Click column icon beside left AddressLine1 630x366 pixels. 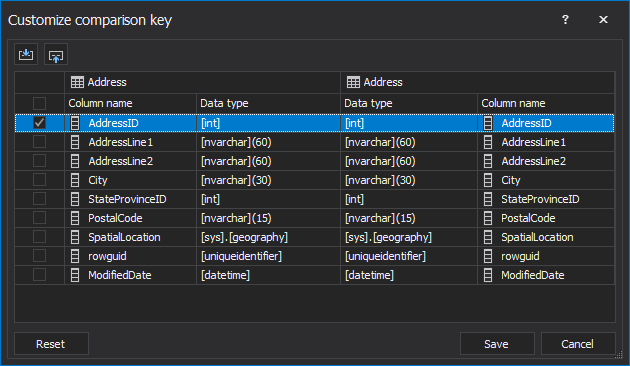75,142
